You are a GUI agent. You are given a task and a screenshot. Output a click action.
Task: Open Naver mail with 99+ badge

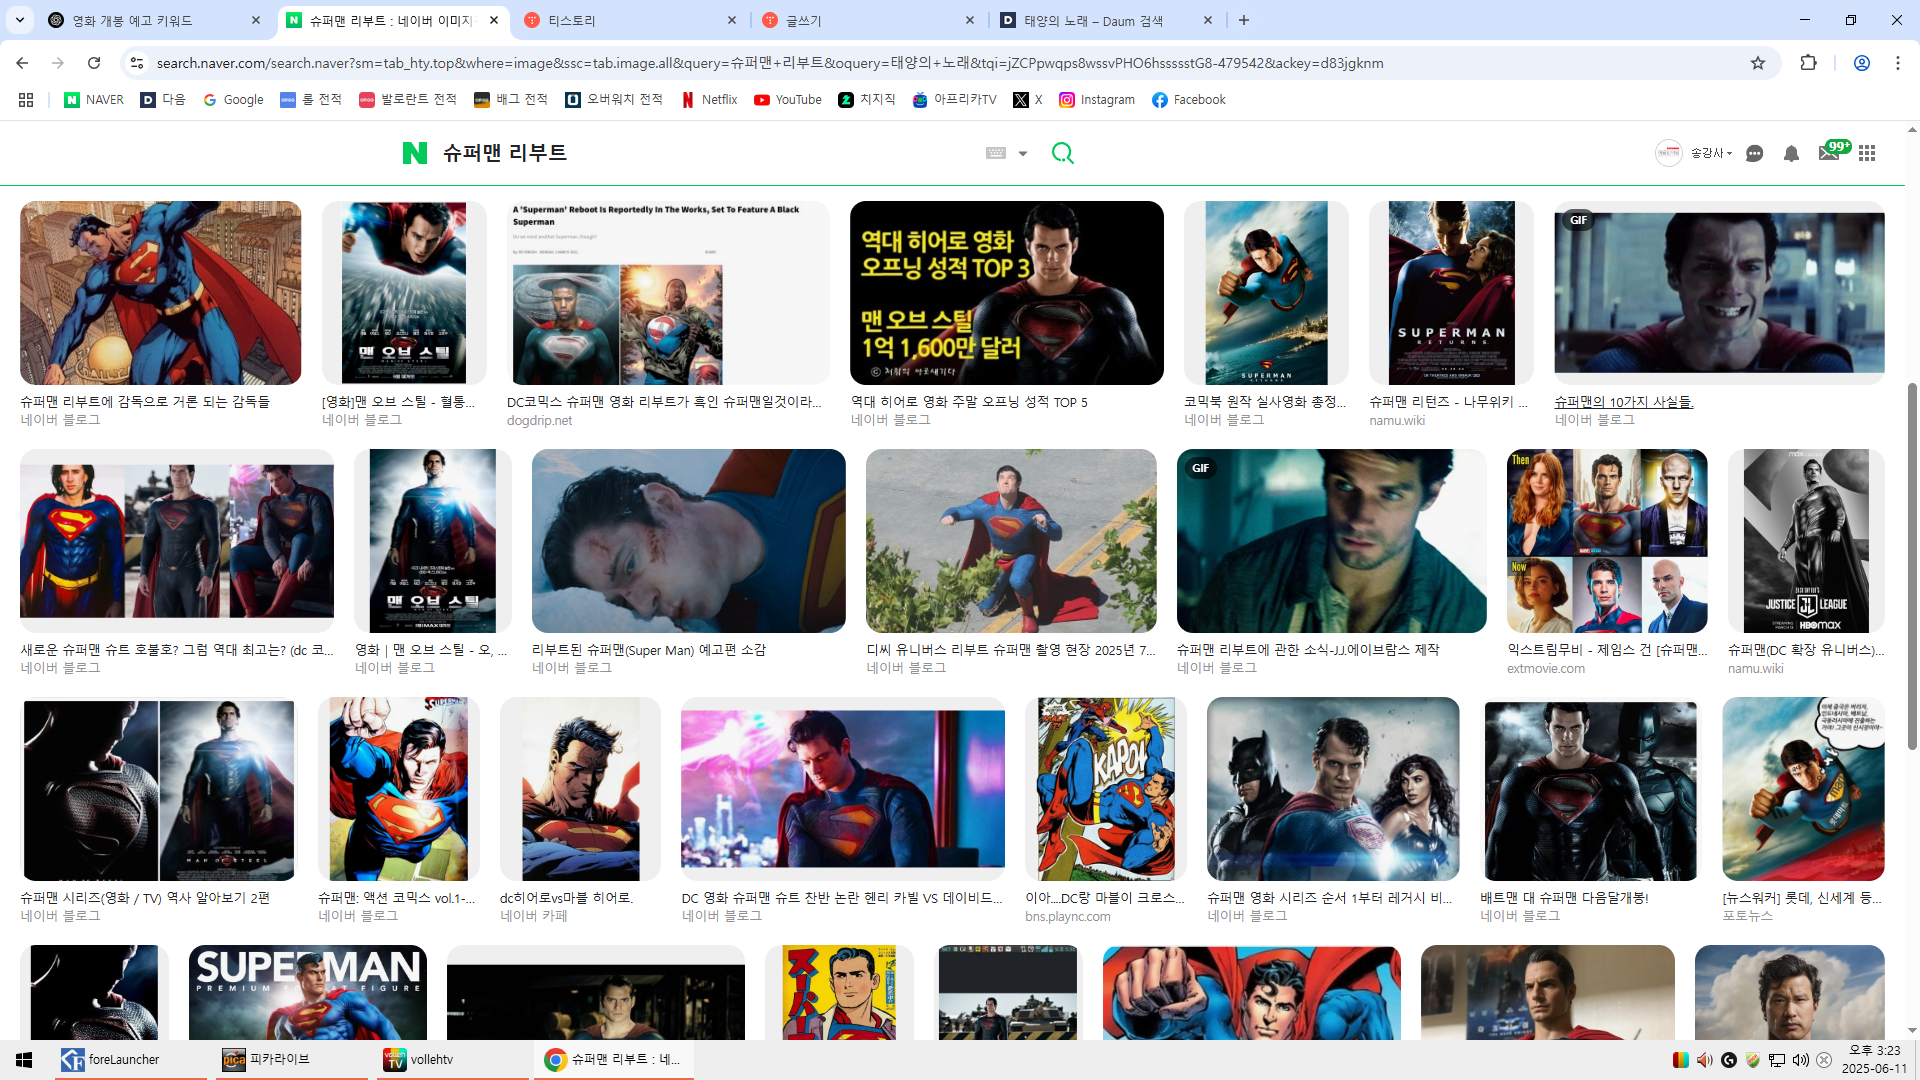(1829, 153)
